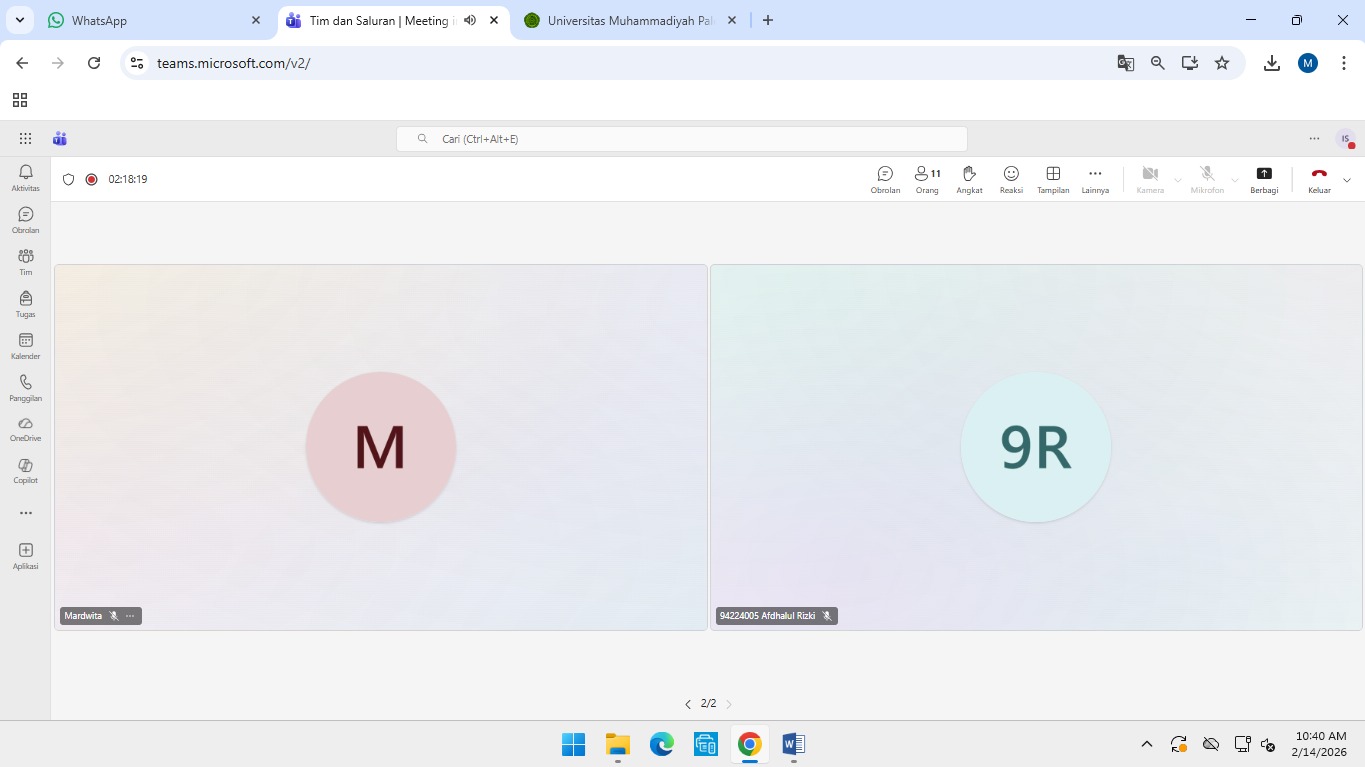Expand the Keluar leave options arrow
This screenshot has width=1365, height=767.
click(x=1347, y=180)
